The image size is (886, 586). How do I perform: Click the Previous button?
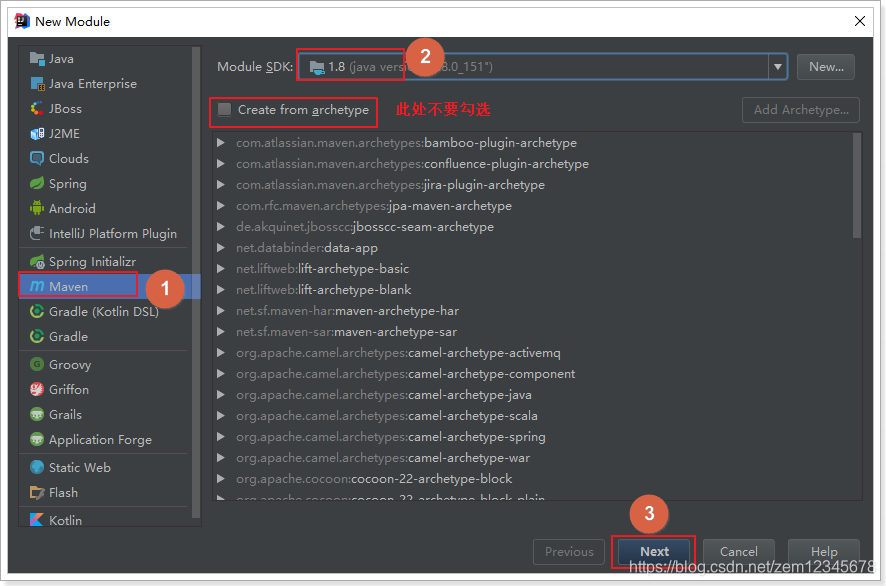click(569, 552)
